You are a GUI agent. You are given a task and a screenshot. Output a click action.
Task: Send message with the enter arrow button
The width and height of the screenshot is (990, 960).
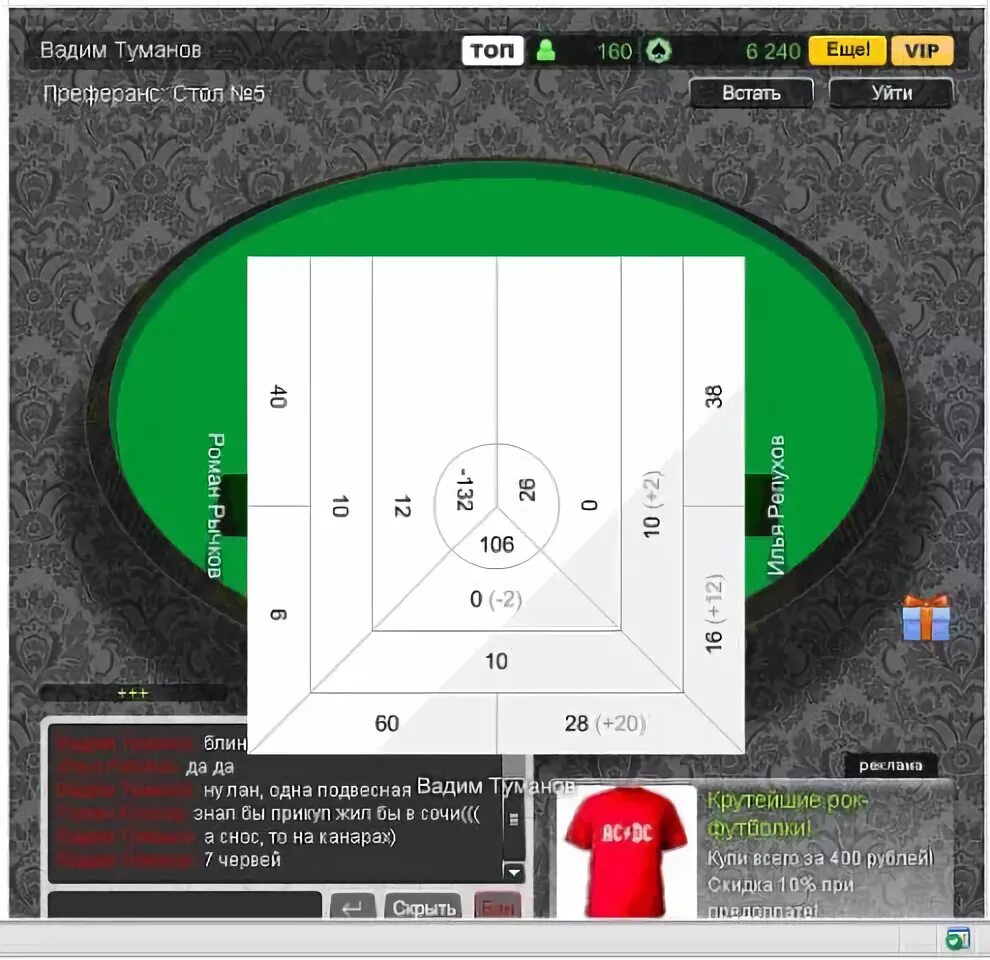pyautogui.click(x=352, y=907)
